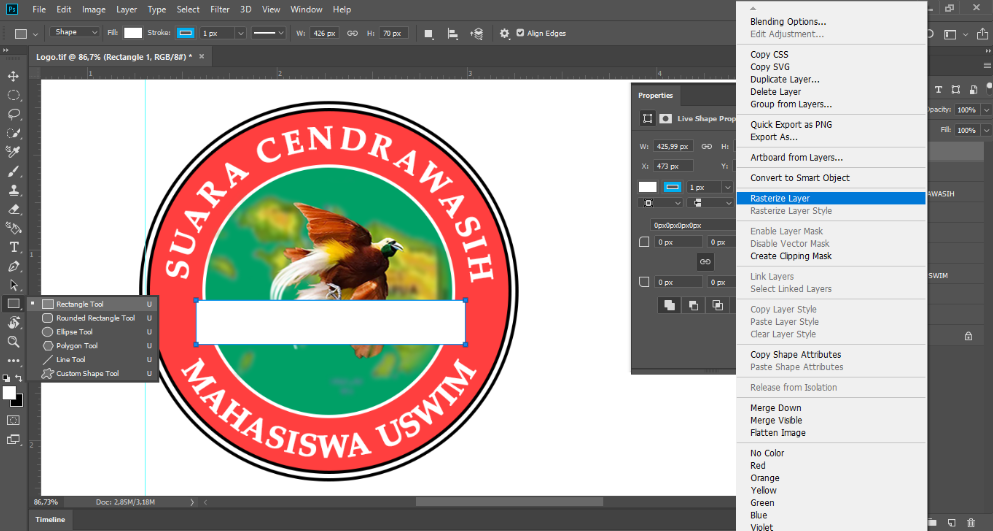Viewport: 993px width, 531px height.
Task: Select the Path Selection arrow tool
Action: pyautogui.click(x=13, y=285)
